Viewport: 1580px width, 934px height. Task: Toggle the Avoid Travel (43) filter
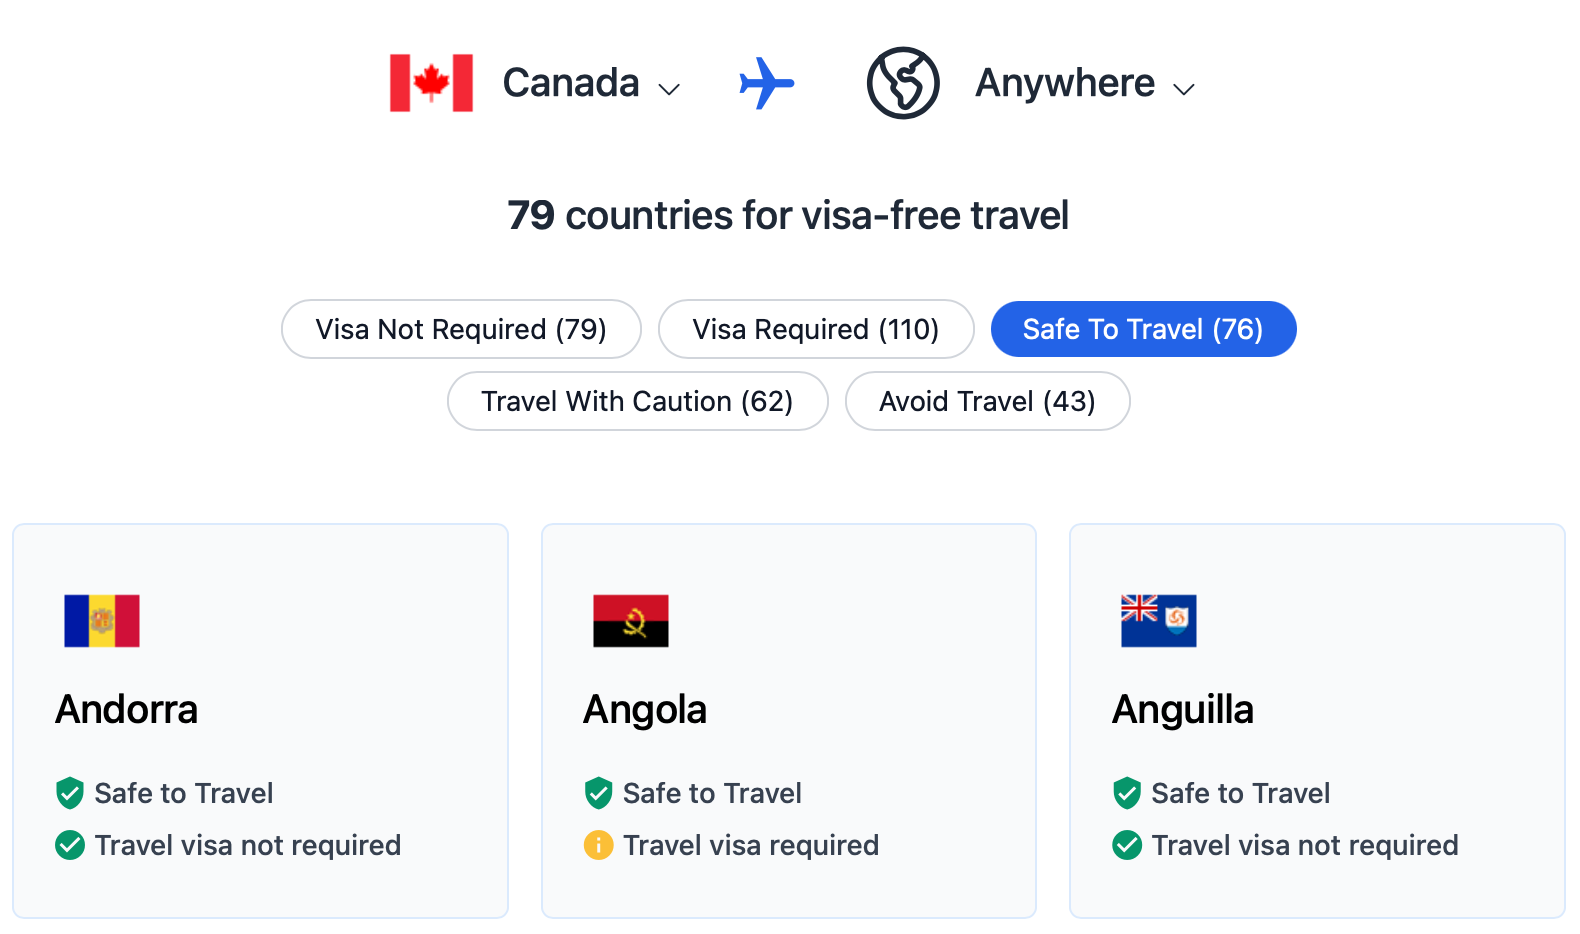point(987,401)
